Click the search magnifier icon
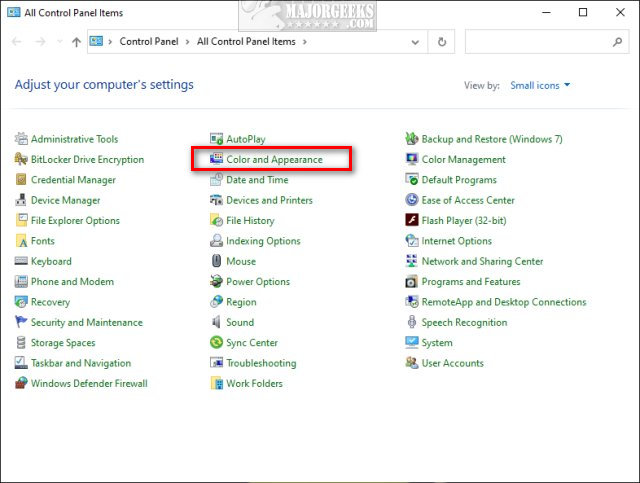This screenshot has height=483, width=640. pyautogui.click(x=618, y=42)
